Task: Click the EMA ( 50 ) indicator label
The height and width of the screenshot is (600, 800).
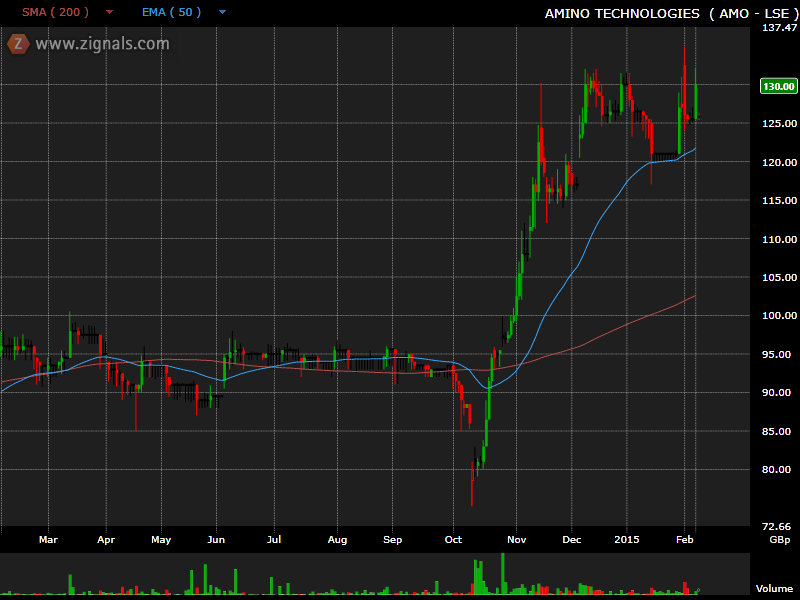Action: coord(170,13)
